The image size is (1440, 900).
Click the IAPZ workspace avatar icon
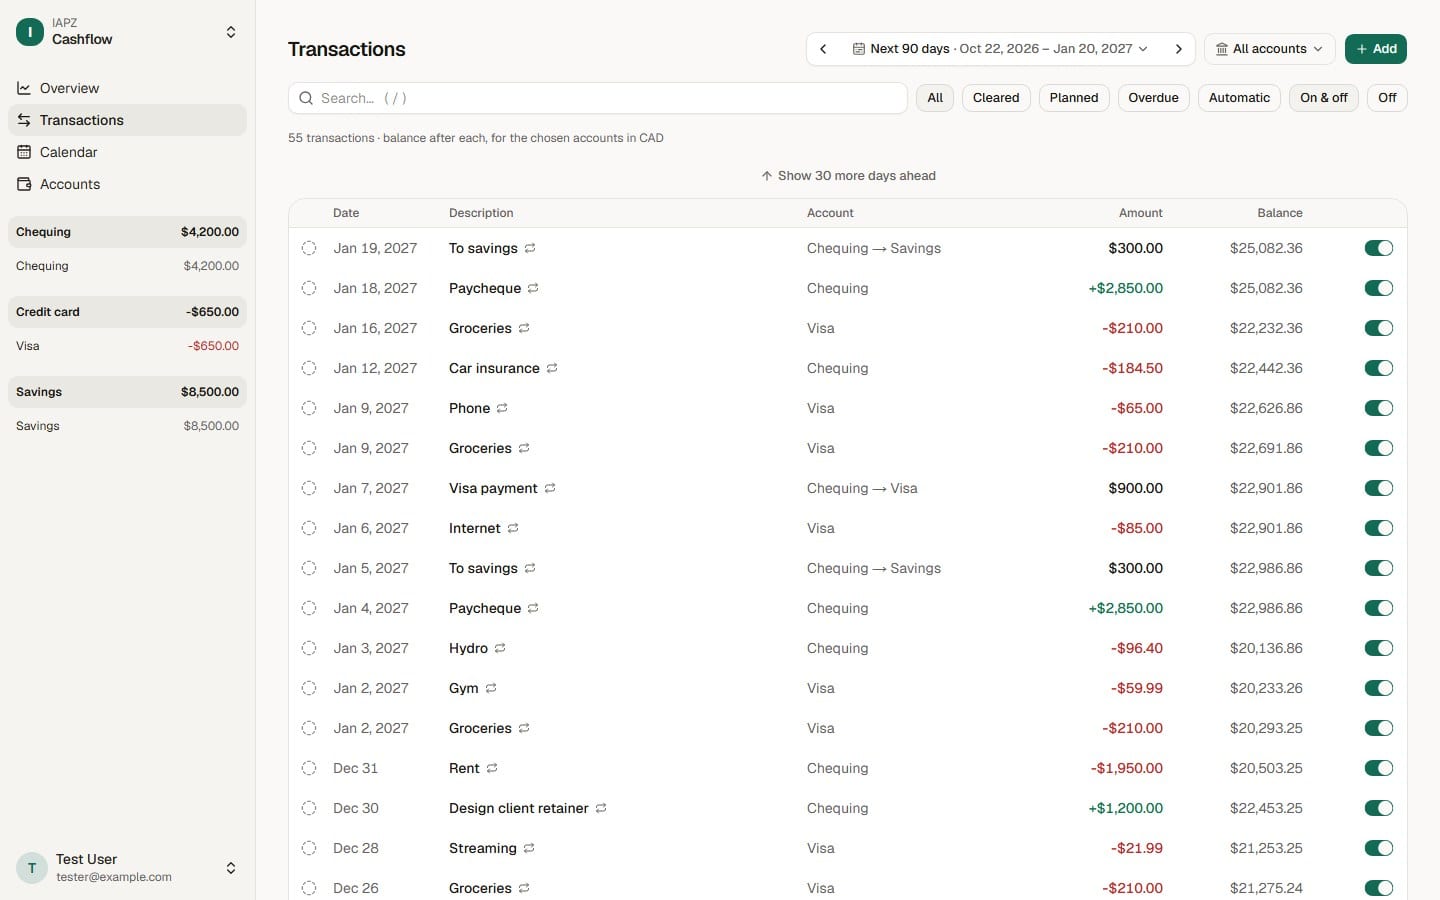(x=30, y=32)
